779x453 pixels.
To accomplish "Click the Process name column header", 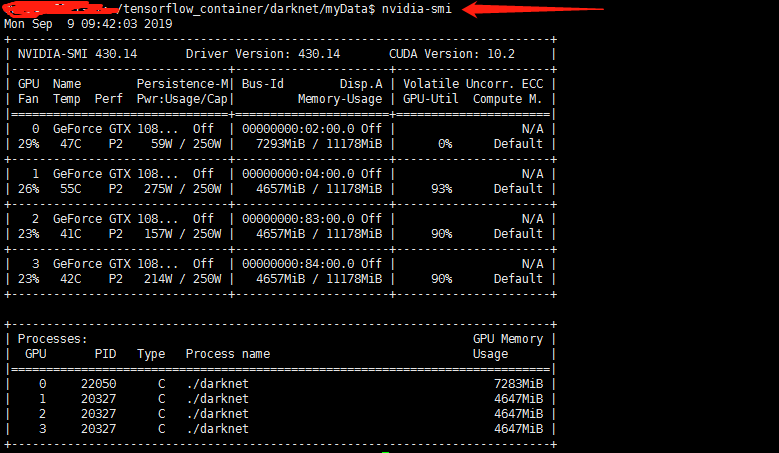I will 228,354.
